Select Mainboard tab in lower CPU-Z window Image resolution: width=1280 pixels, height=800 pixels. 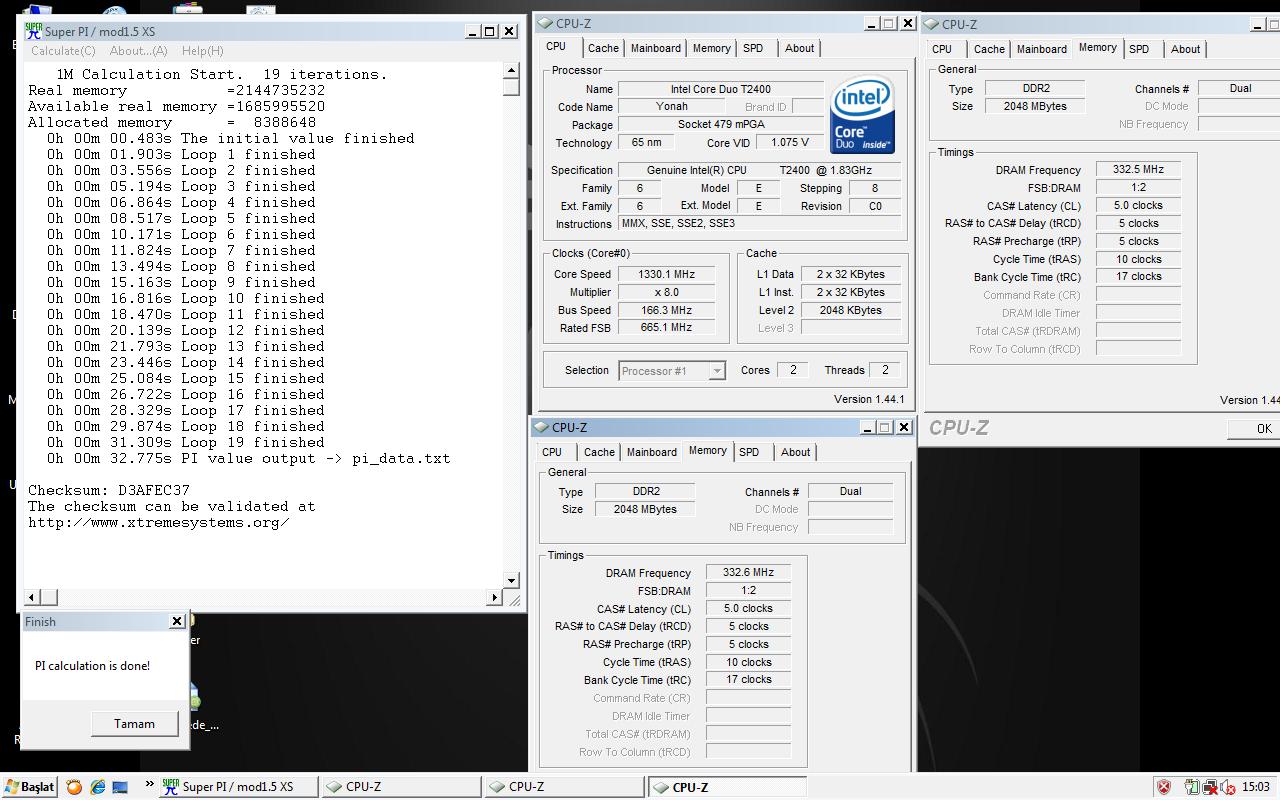652,452
